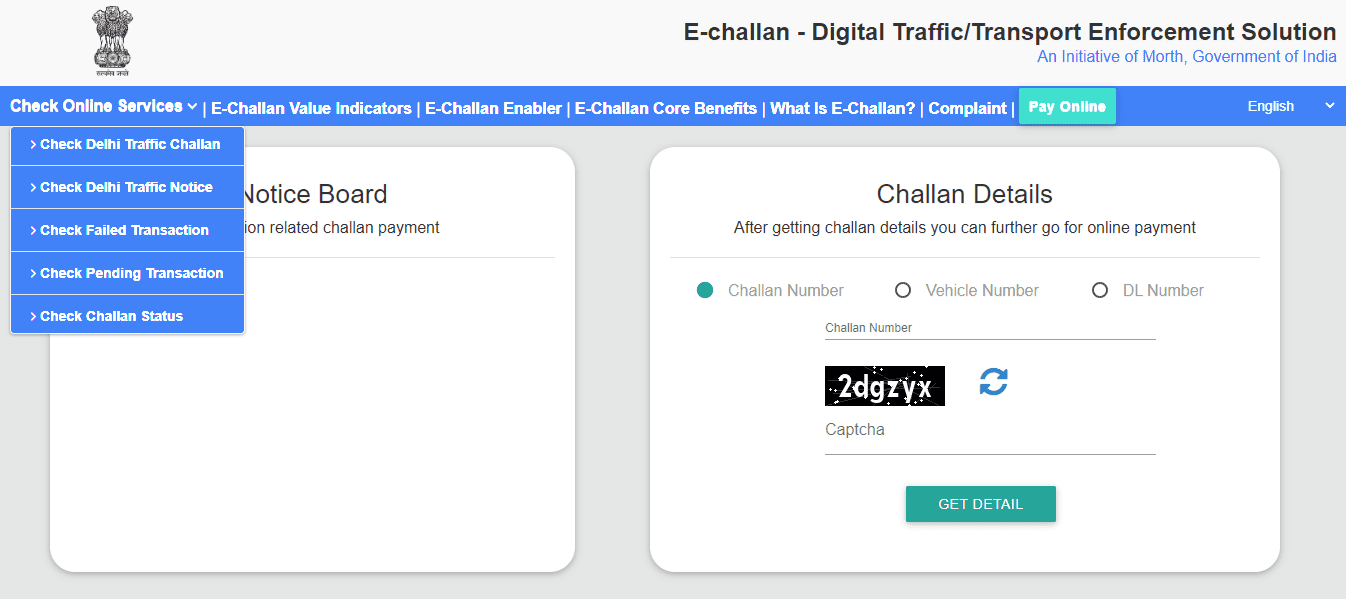Image resolution: width=1346 pixels, height=599 pixels.
Task: Select the DL Number radio option
Action: pyautogui.click(x=1100, y=290)
